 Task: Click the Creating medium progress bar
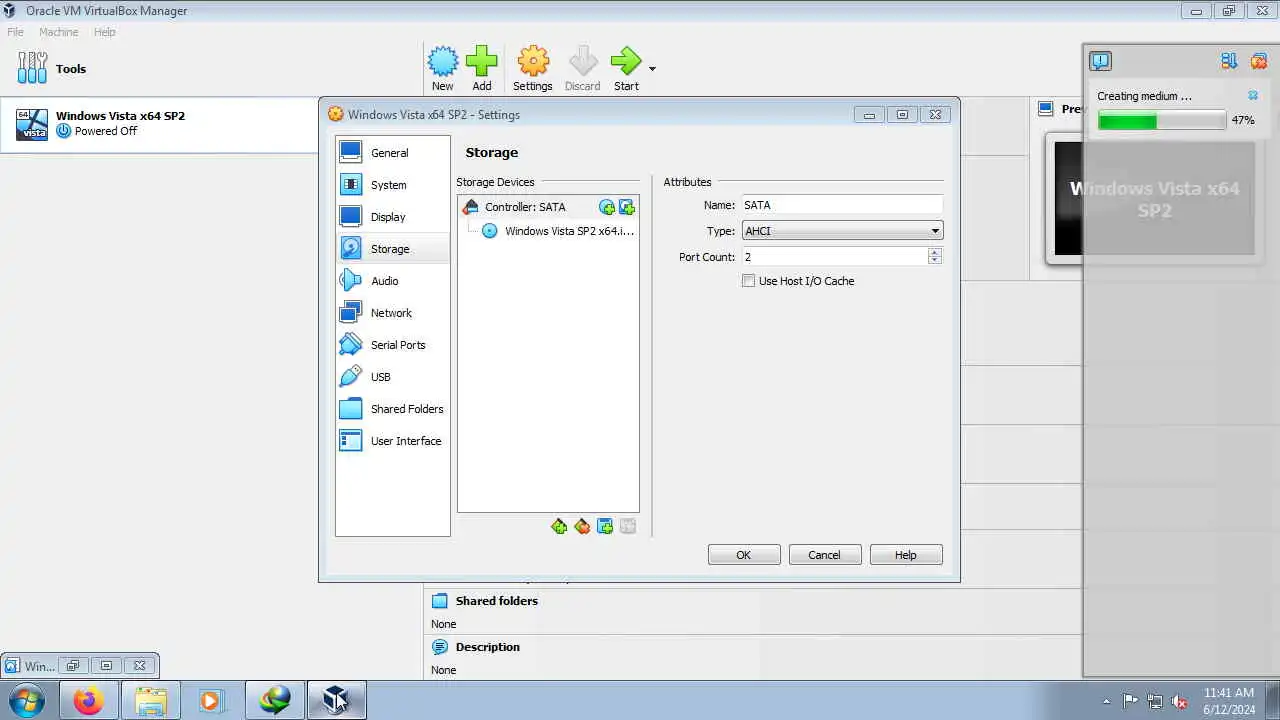pos(1162,121)
